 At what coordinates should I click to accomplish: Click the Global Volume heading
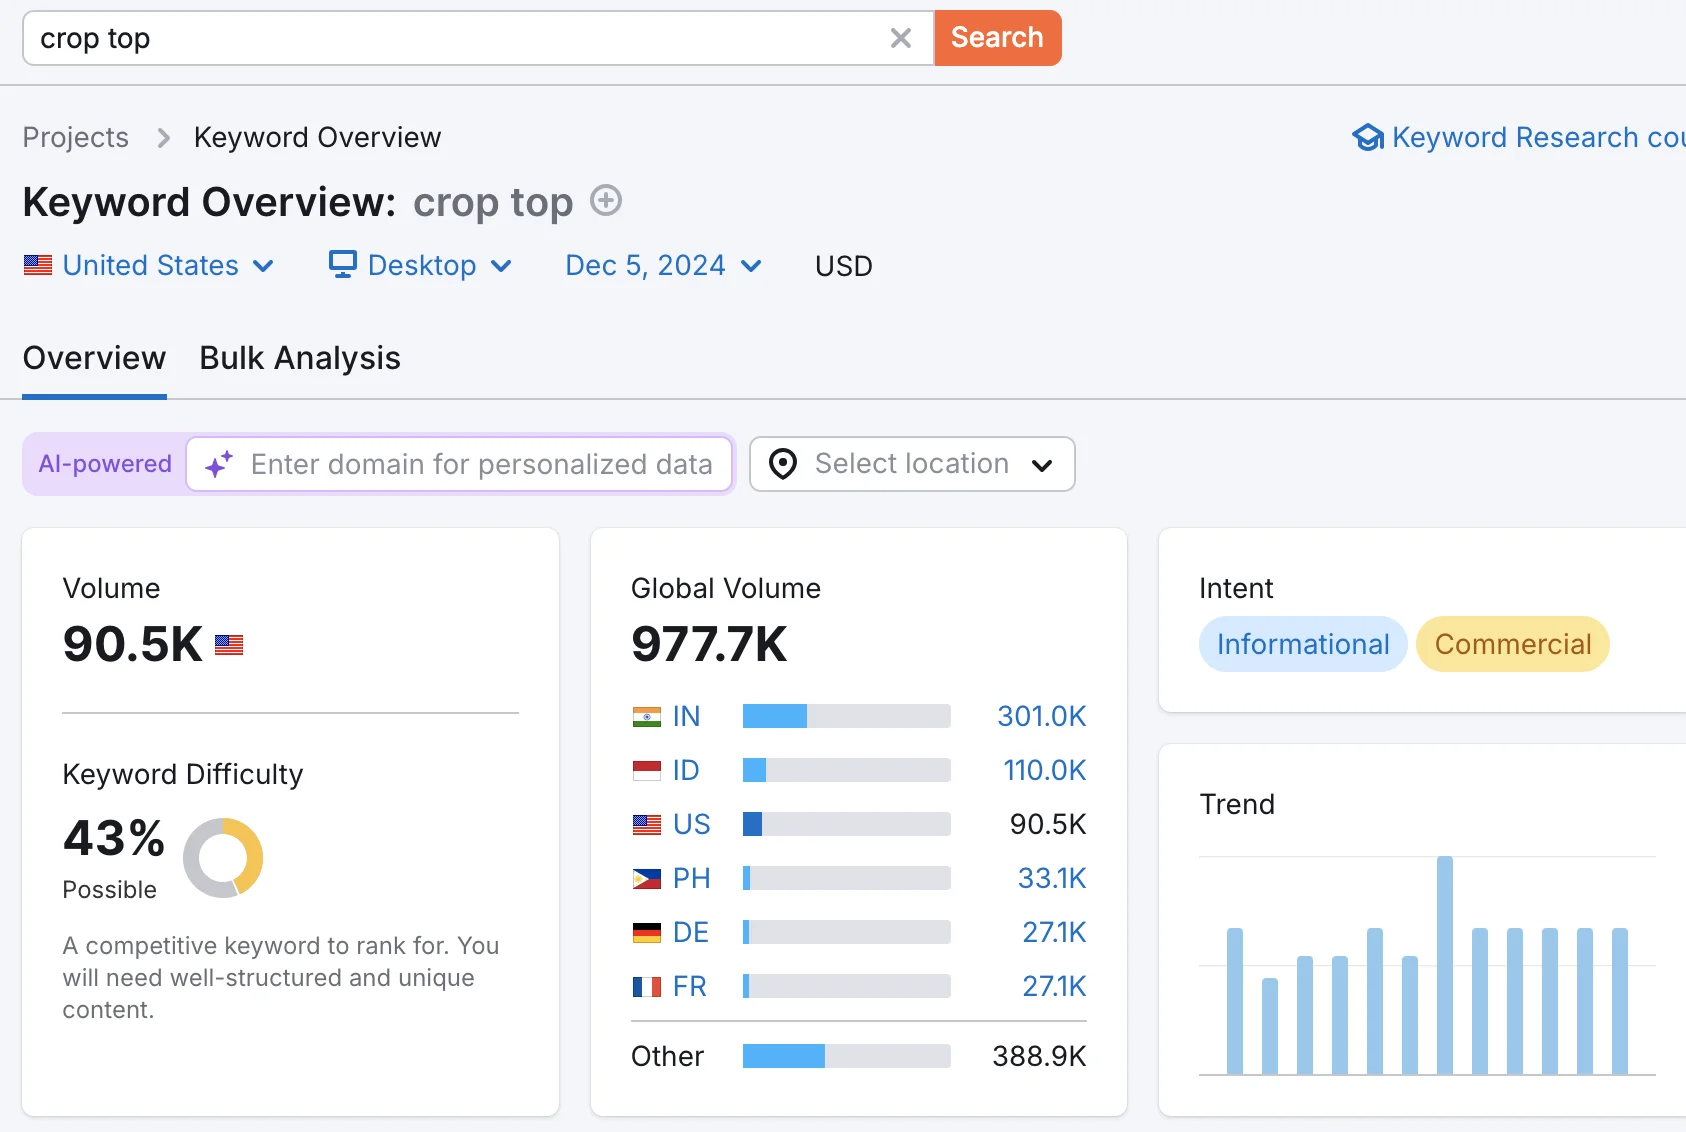pos(726,588)
